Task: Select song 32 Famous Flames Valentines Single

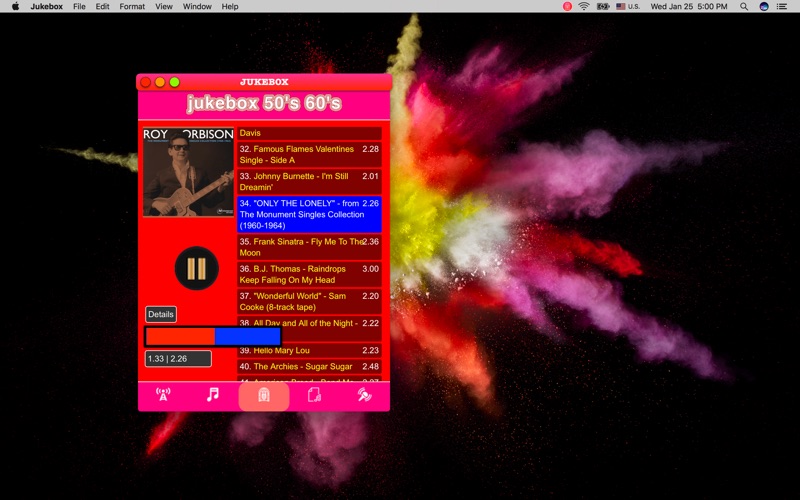Action: pyautogui.click(x=309, y=155)
